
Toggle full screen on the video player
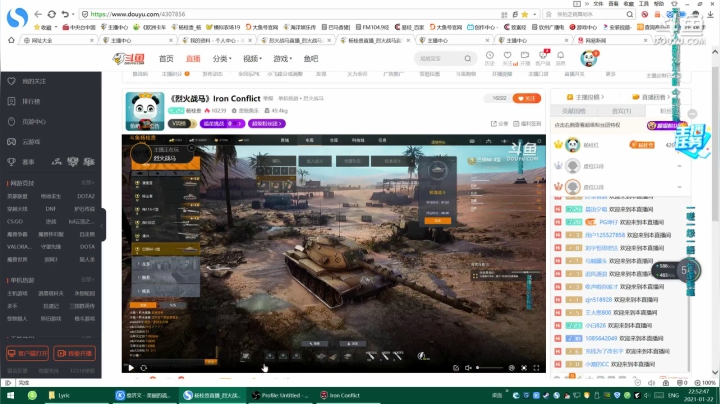(x=536, y=368)
